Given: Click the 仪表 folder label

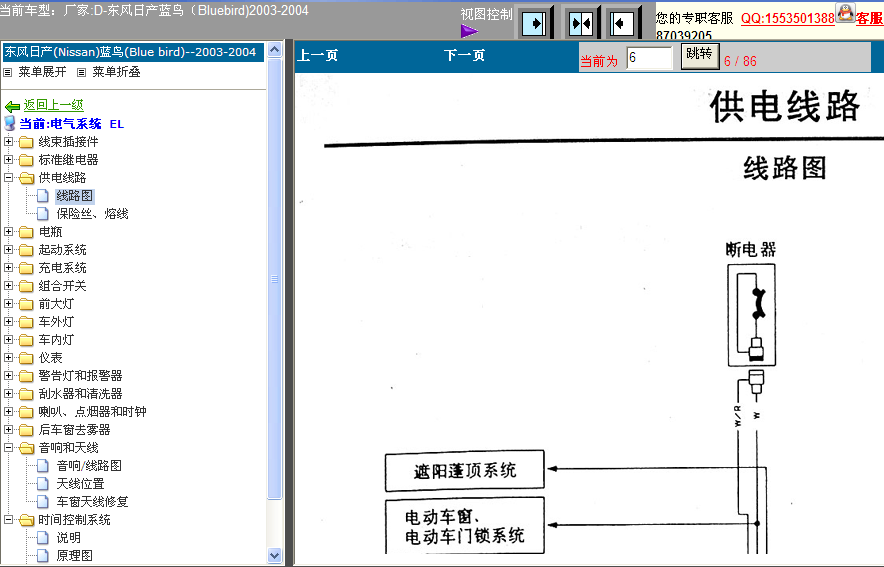Looking at the screenshot, I should pos(51,358).
